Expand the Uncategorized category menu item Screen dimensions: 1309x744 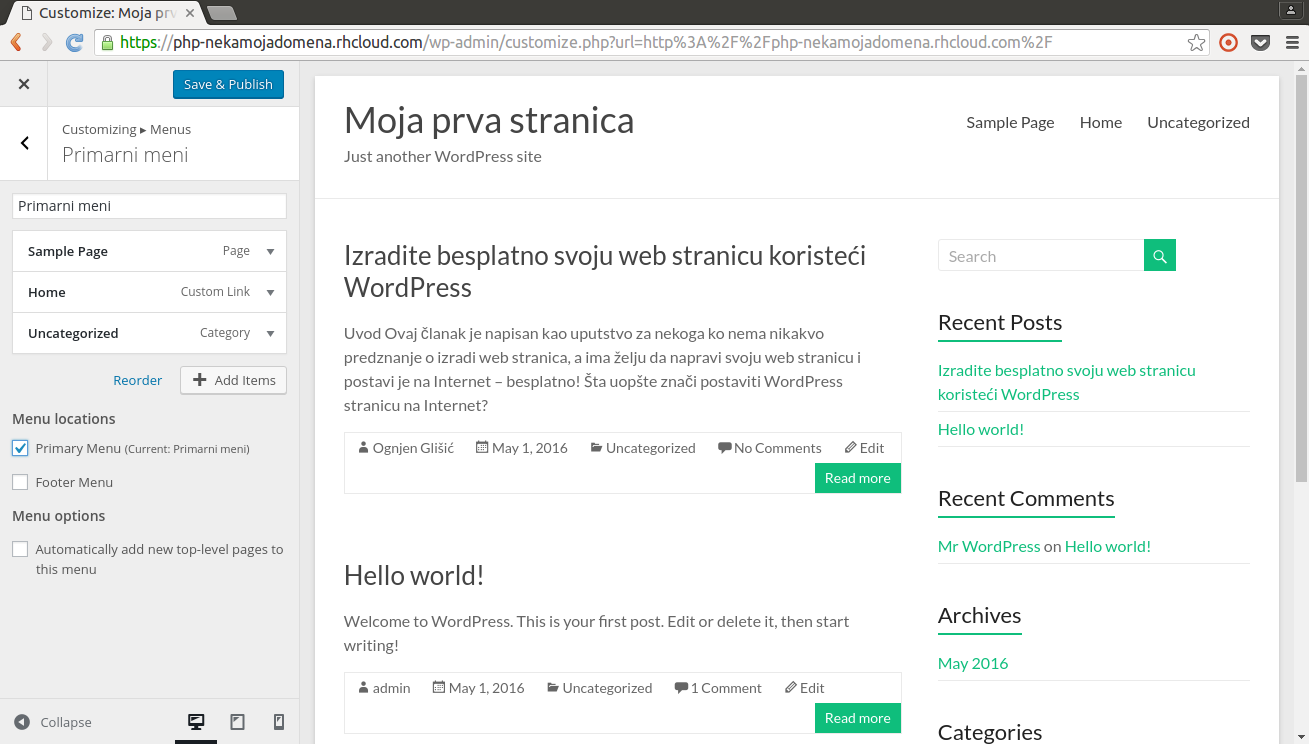click(x=270, y=333)
